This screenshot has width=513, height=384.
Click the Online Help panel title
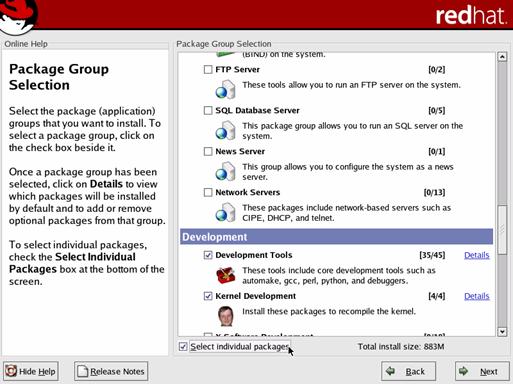click(x=26, y=44)
